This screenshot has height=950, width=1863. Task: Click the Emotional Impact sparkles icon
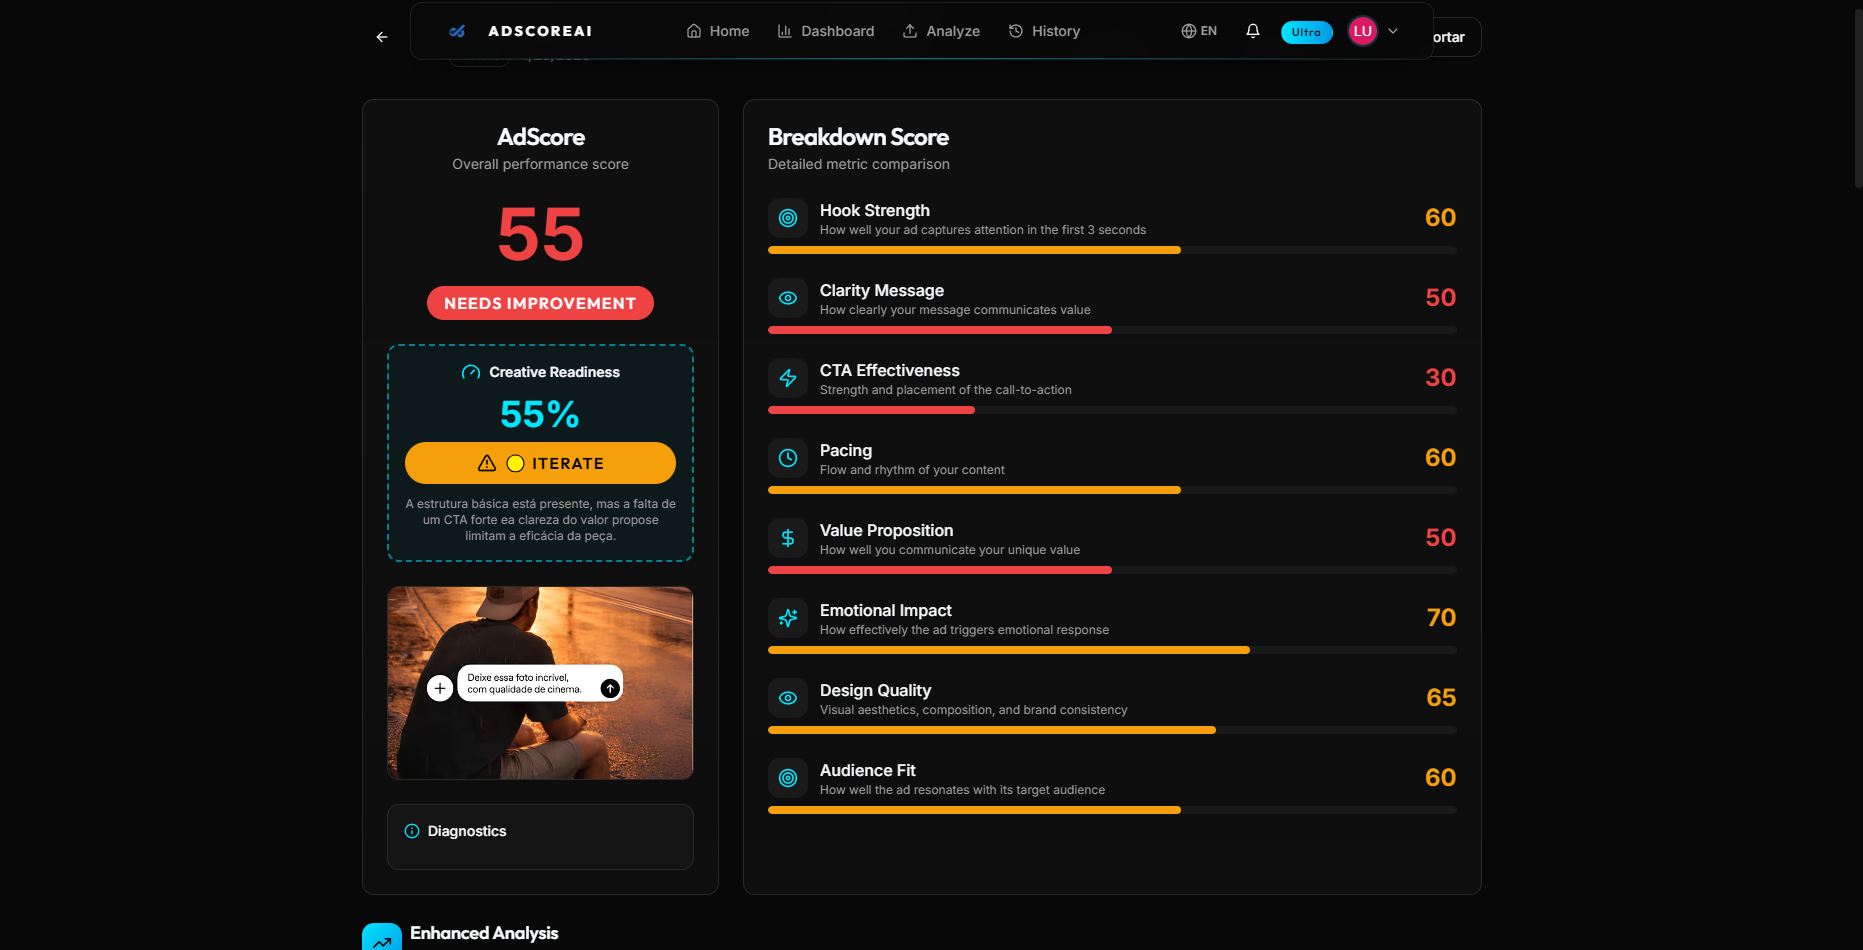[x=787, y=617]
